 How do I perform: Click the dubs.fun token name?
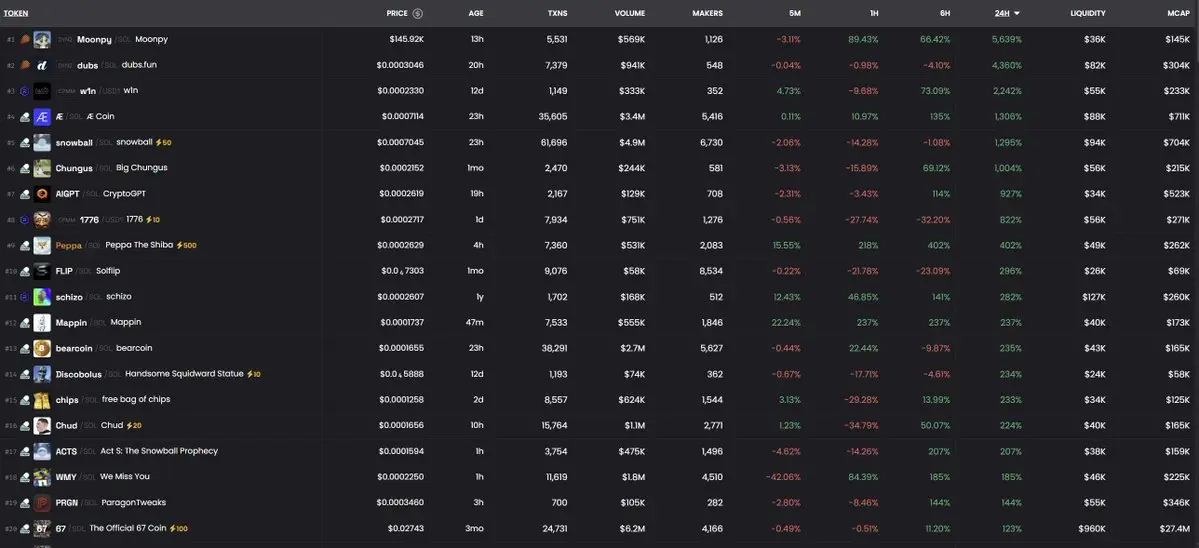(x=139, y=65)
